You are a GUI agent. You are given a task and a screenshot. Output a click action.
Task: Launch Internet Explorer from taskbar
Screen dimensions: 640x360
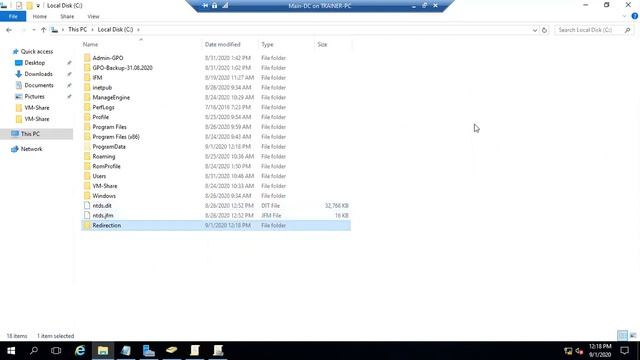click(80, 351)
